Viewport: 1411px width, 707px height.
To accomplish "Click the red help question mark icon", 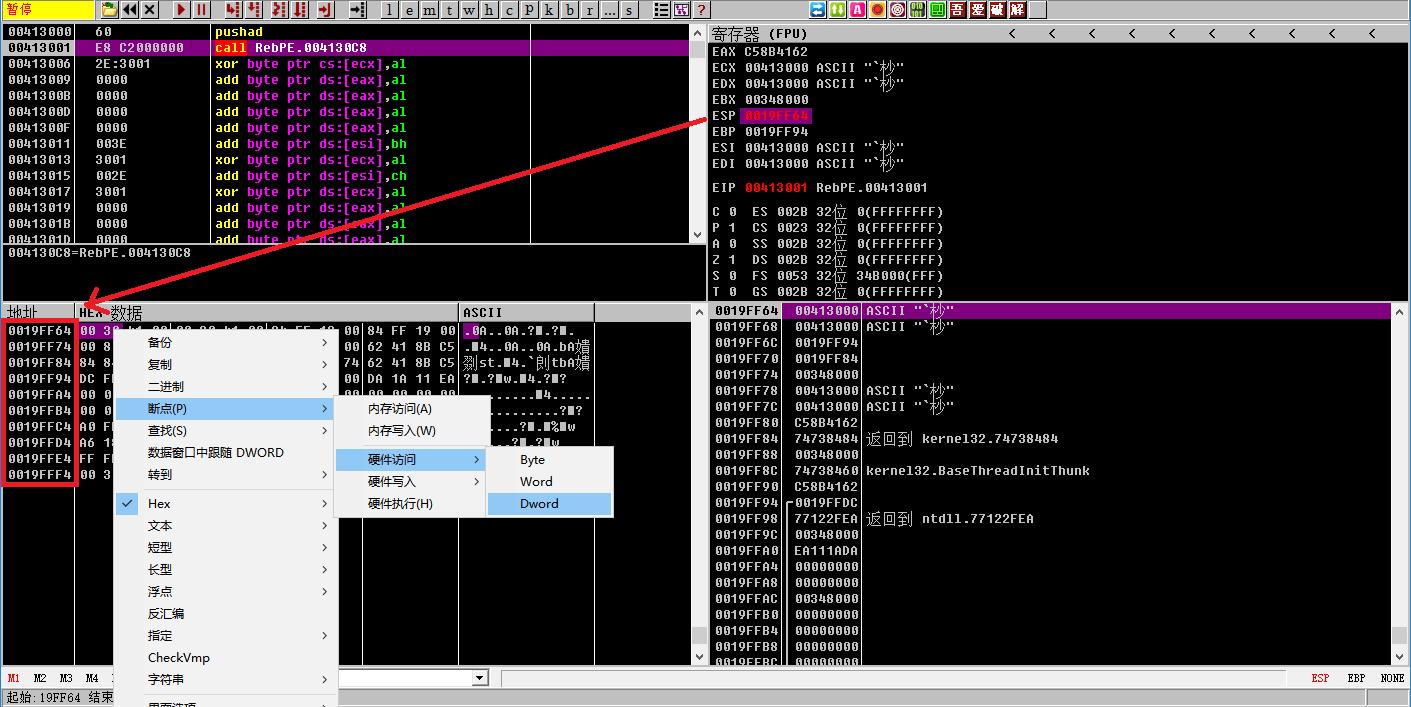I will [x=703, y=10].
